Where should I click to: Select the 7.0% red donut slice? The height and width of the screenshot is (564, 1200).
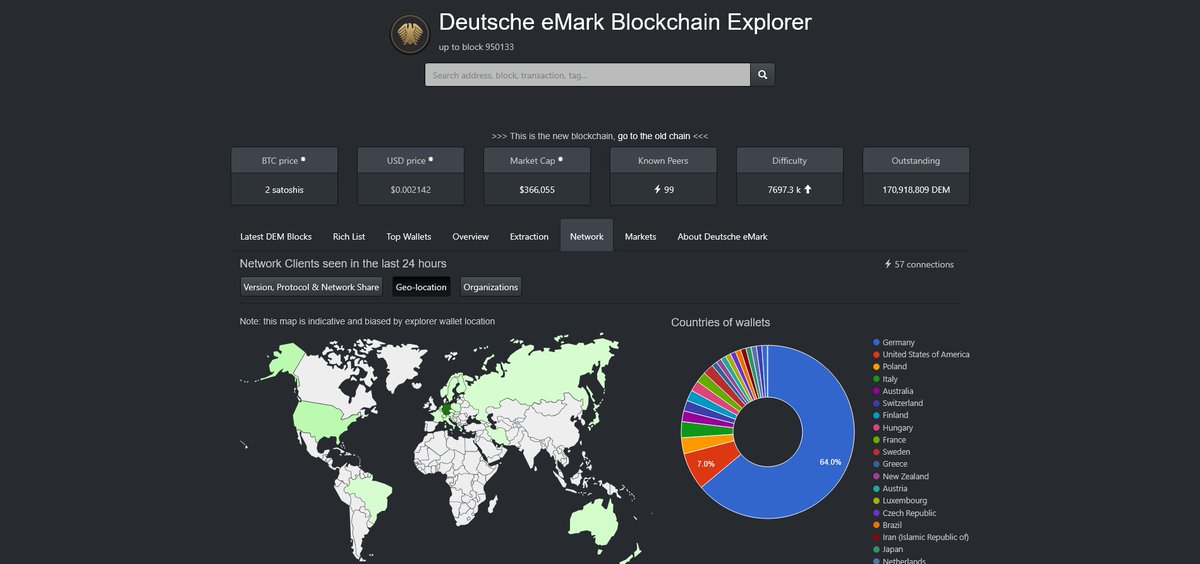[x=707, y=463]
